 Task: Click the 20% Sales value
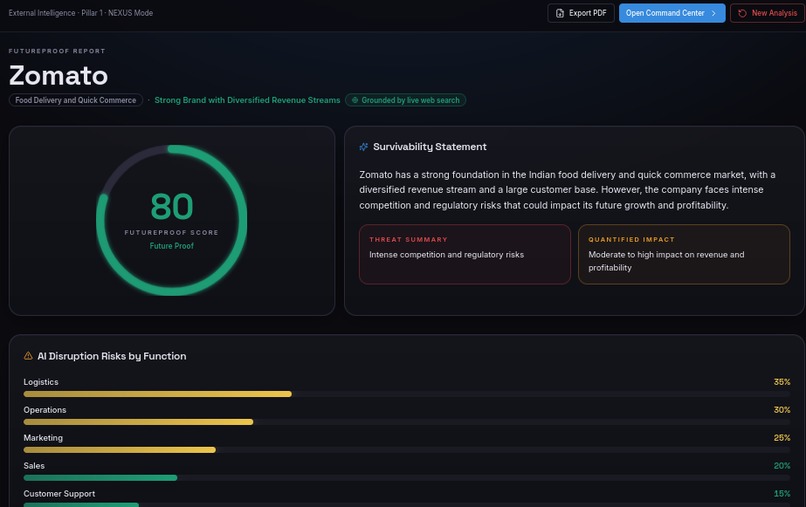pos(782,466)
